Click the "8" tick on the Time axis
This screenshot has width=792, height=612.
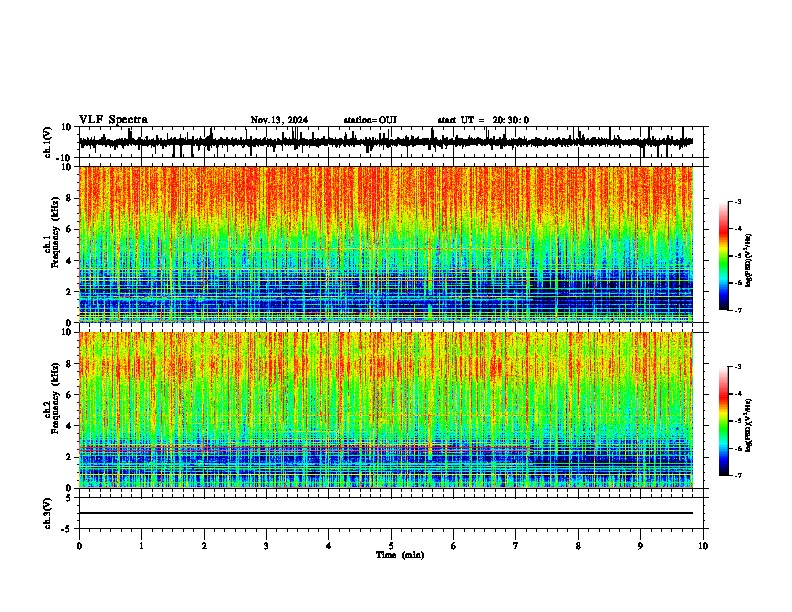point(578,546)
